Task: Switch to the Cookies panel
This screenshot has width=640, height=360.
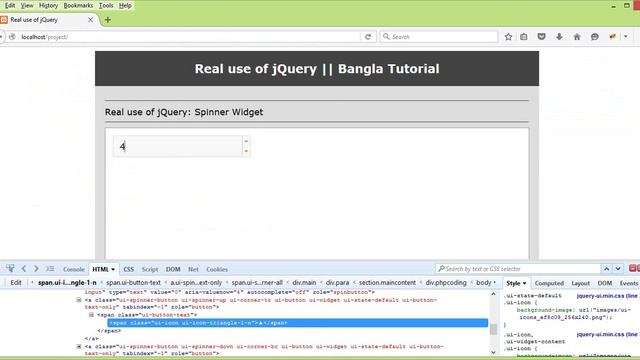Action: 217,269
